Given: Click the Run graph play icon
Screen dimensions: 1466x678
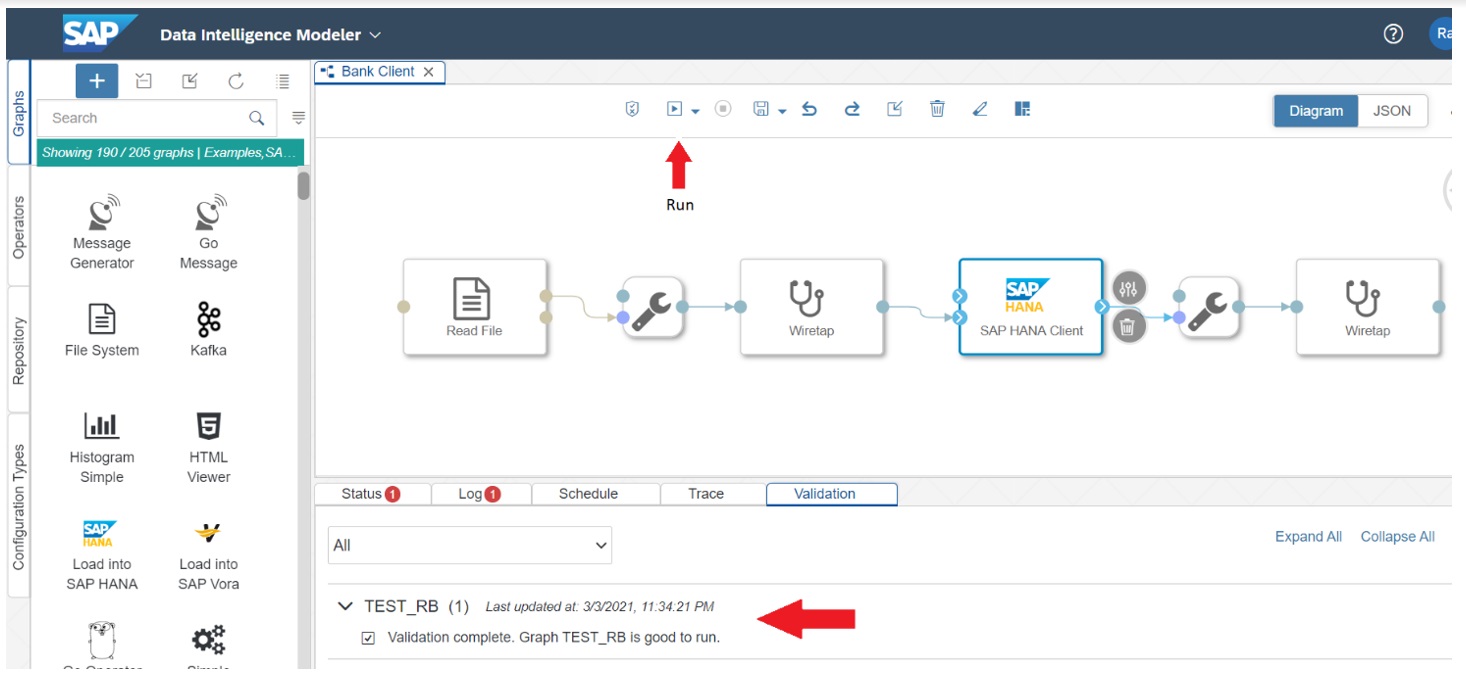Looking at the screenshot, I should [675, 109].
